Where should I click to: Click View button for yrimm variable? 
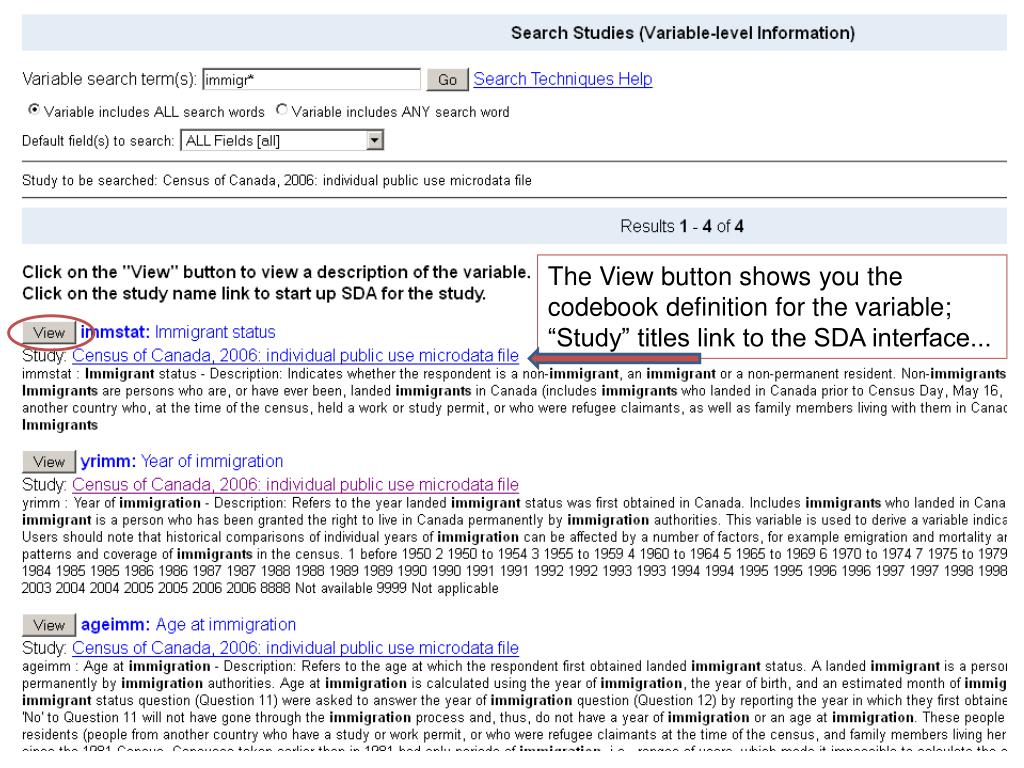49,462
